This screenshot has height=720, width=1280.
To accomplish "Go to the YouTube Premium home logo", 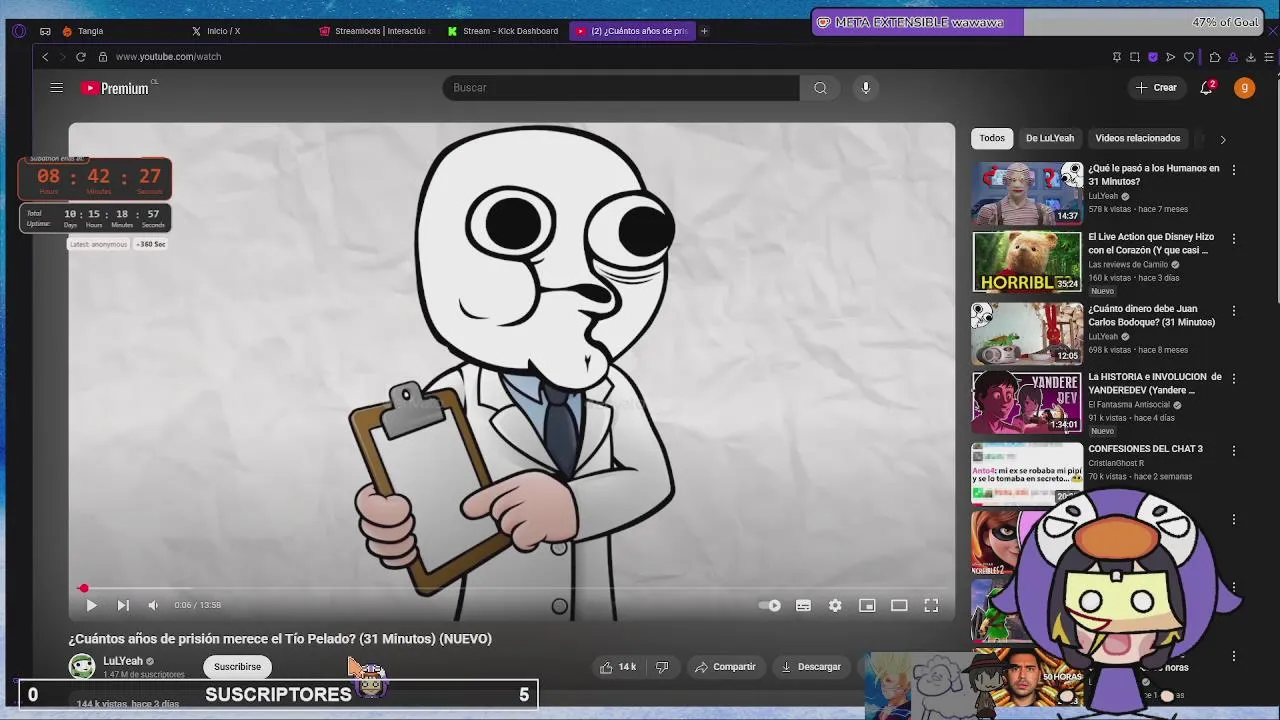I will pos(115,88).
